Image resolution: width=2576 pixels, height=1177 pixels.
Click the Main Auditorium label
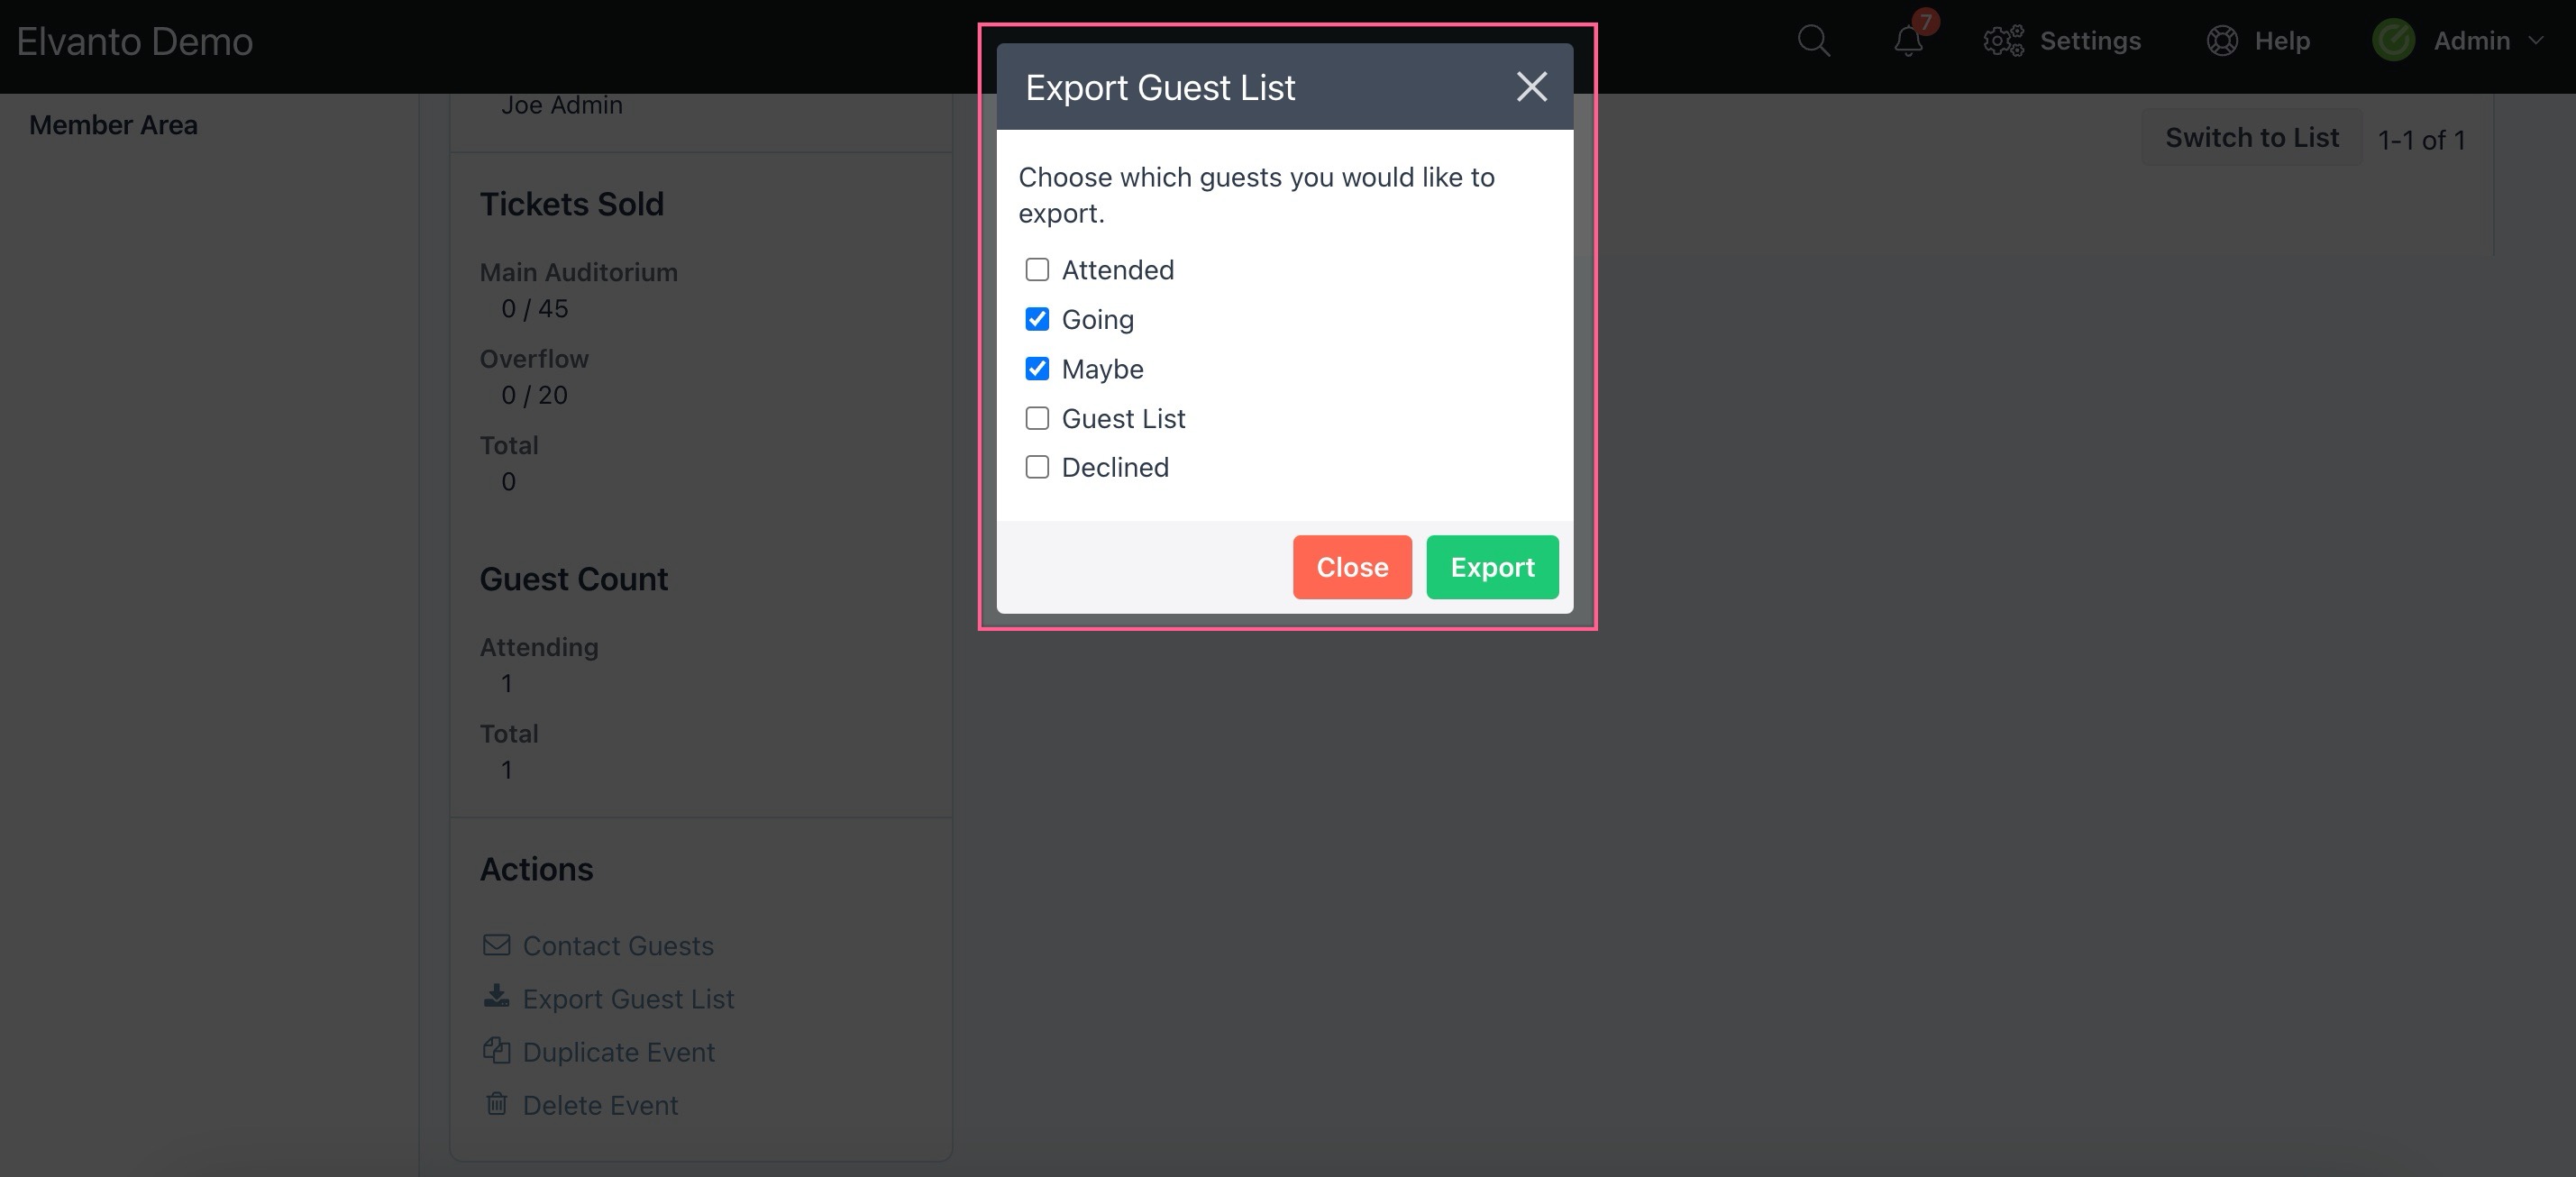point(578,272)
